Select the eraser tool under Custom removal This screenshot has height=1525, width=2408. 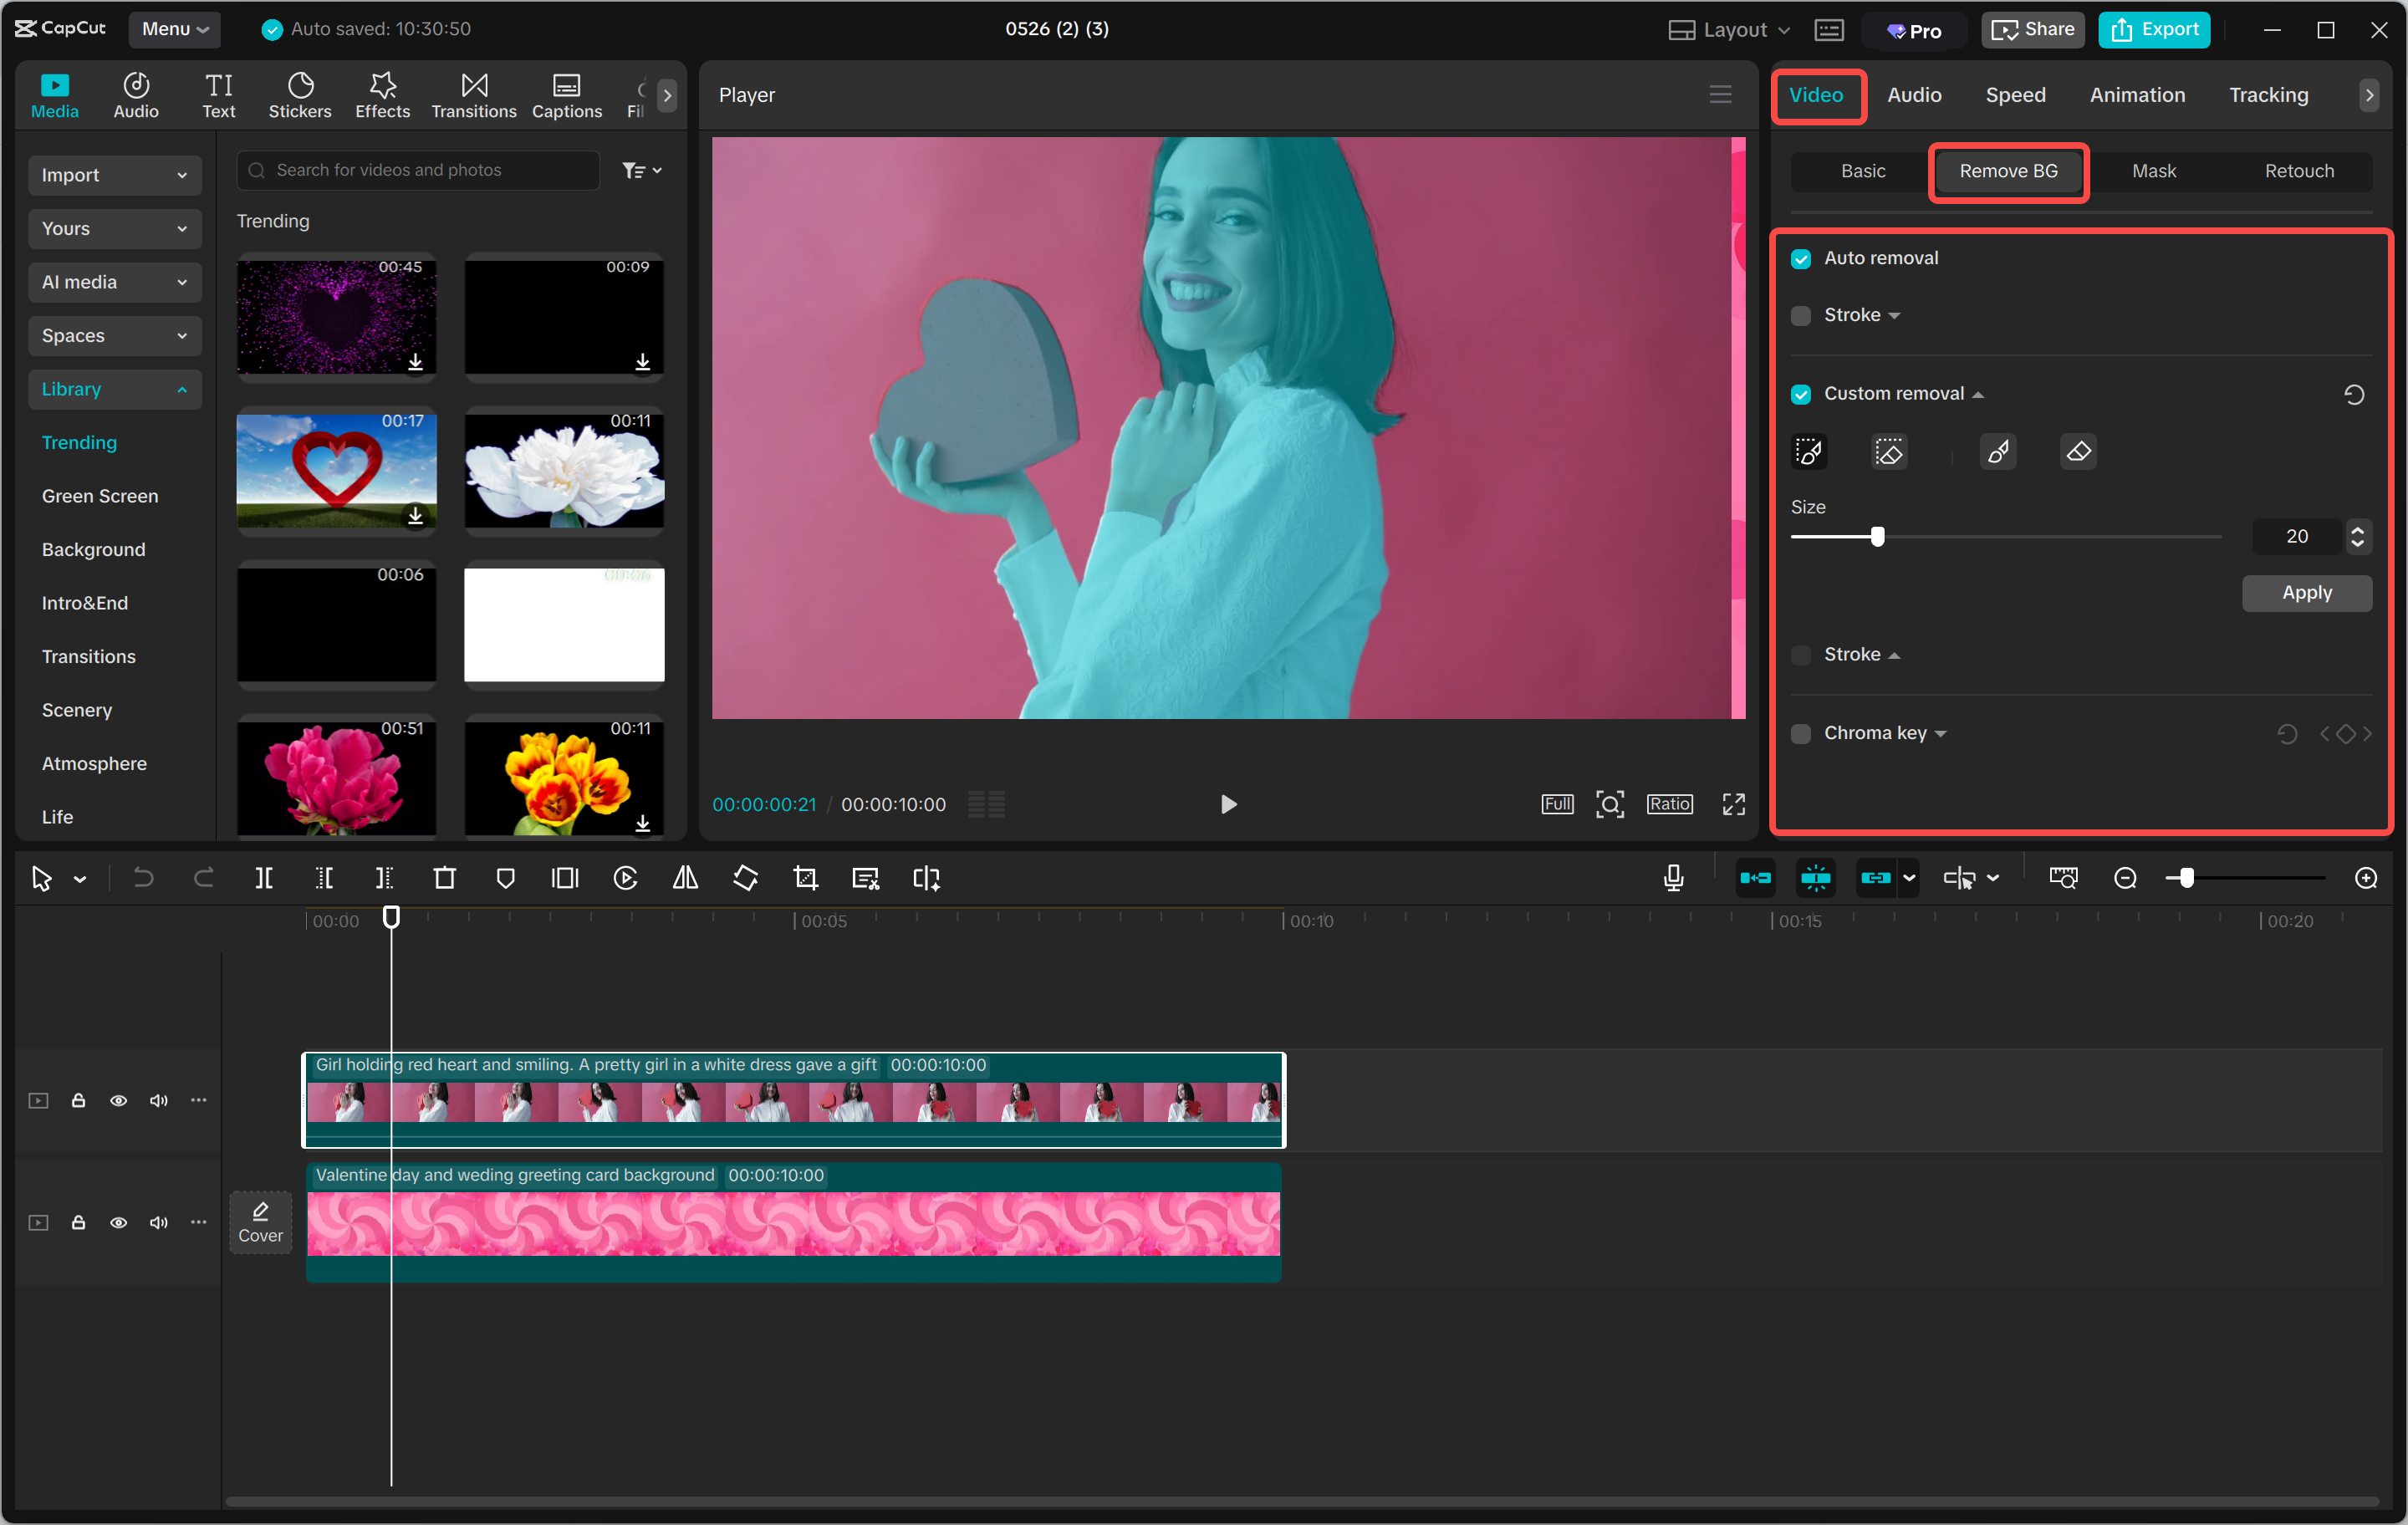2077,452
